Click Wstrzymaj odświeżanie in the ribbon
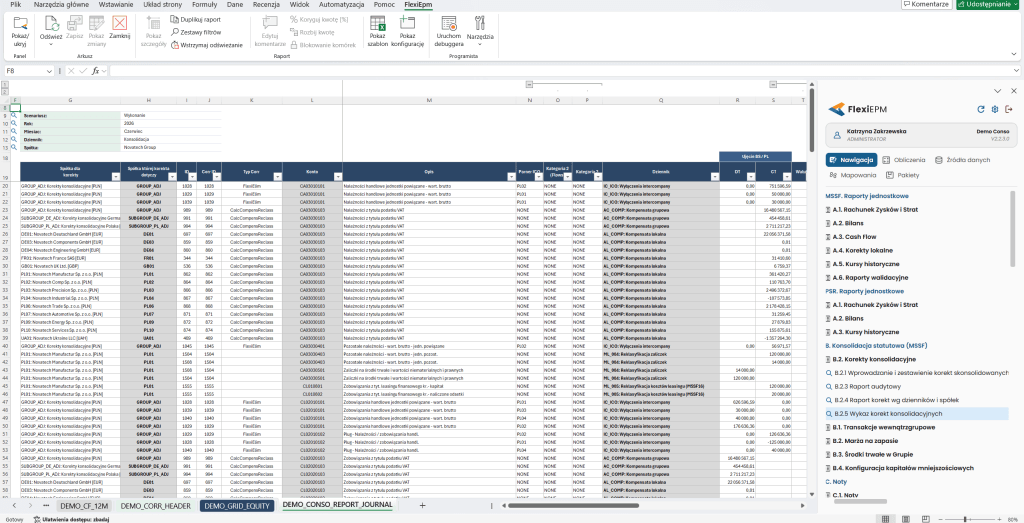This screenshot has height=523, width=1024. pos(207,45)
